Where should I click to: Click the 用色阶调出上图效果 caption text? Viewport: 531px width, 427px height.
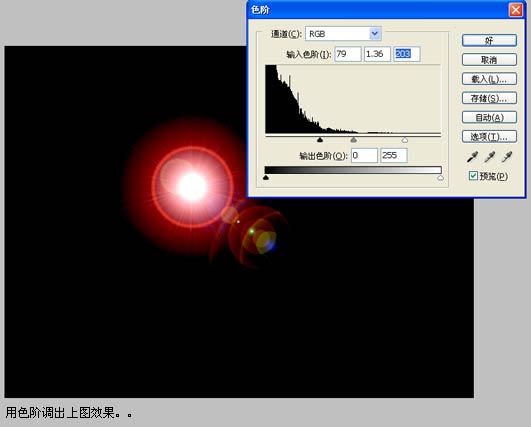(x=69, y=412)
